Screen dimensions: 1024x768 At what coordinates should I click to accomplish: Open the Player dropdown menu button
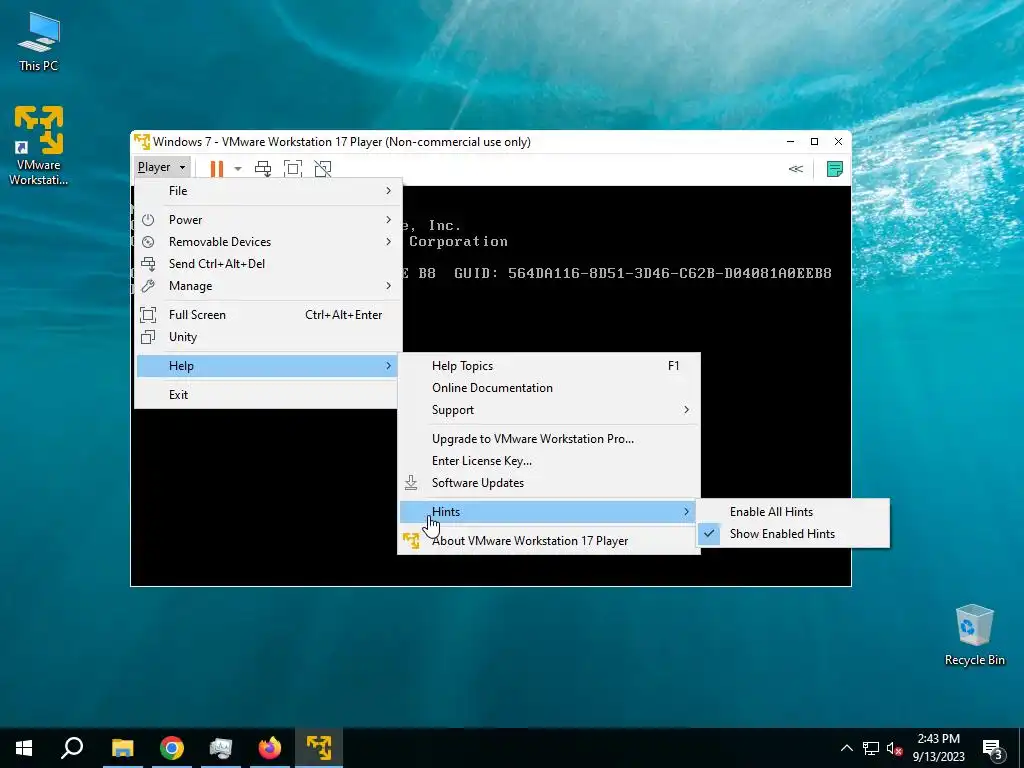162,167
